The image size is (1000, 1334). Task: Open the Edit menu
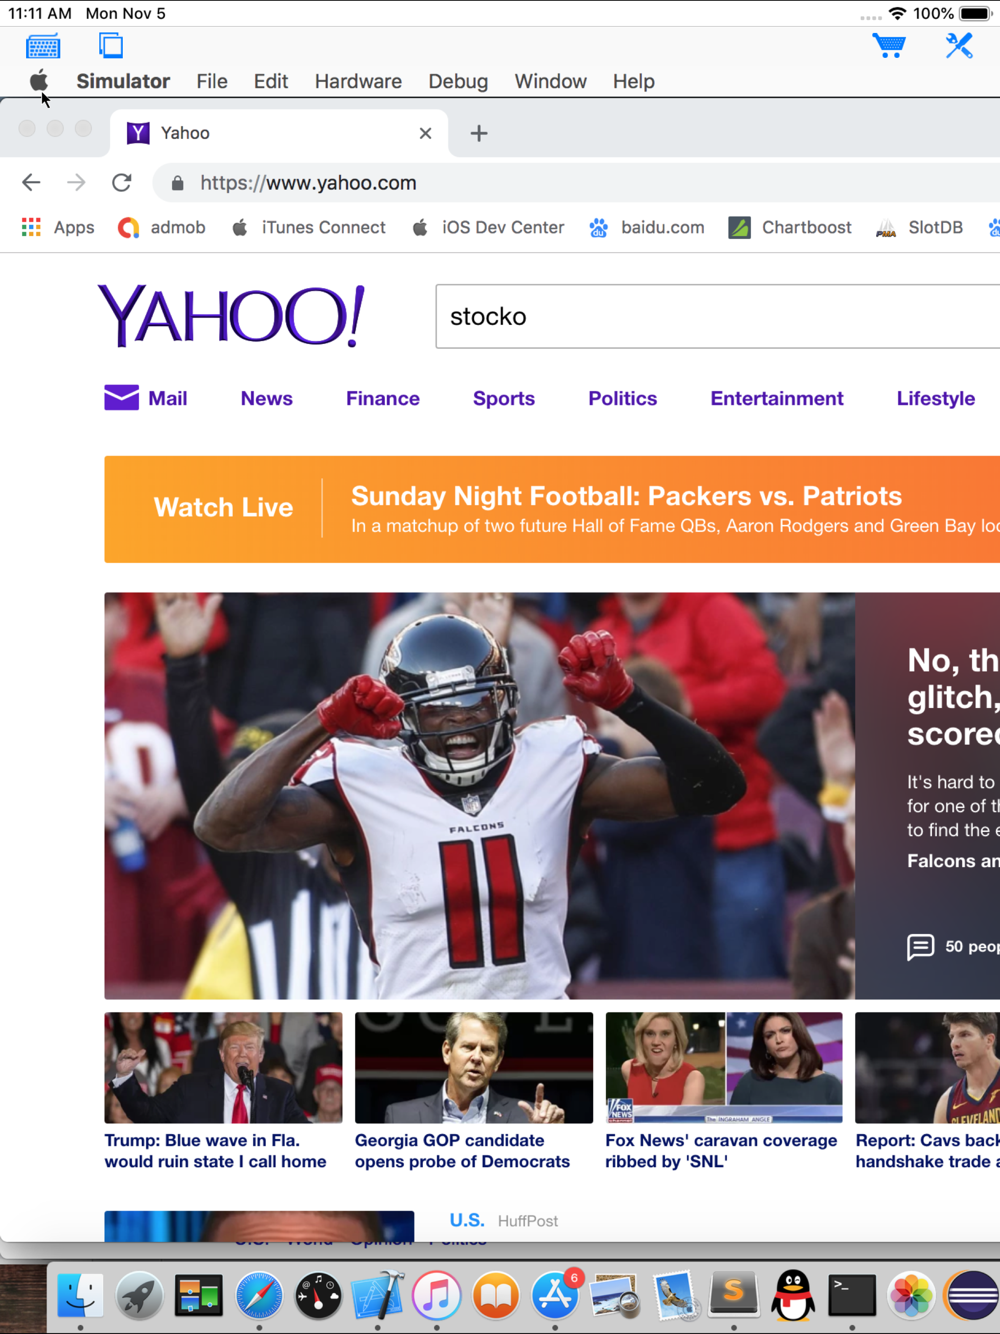point(271,81)
